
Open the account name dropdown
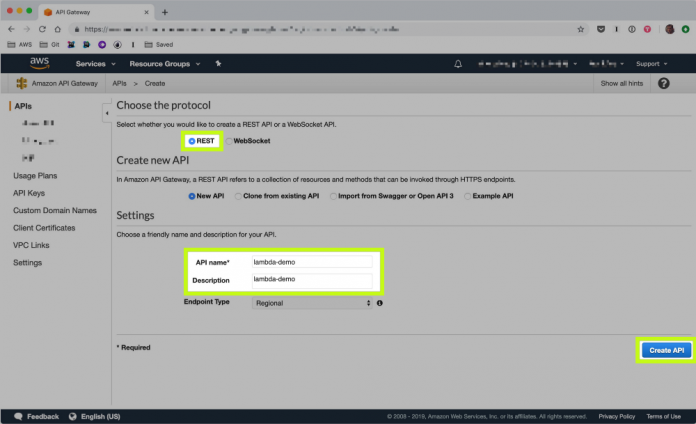click(x=527, y=64)
